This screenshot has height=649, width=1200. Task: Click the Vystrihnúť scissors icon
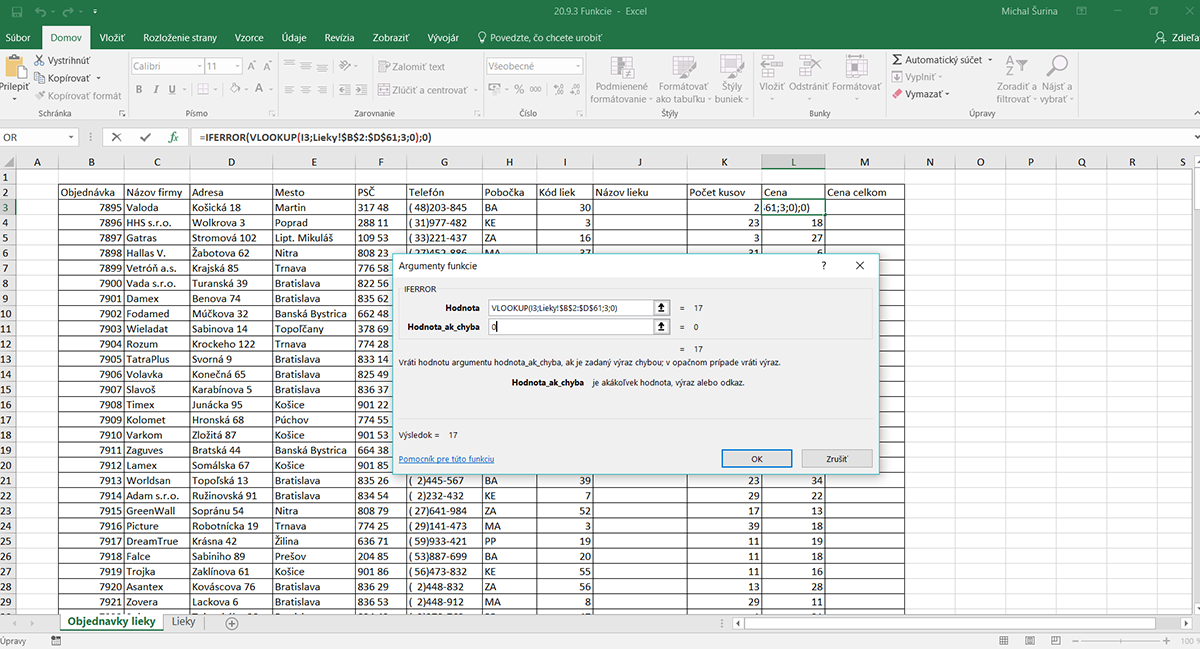pos(39,60)
